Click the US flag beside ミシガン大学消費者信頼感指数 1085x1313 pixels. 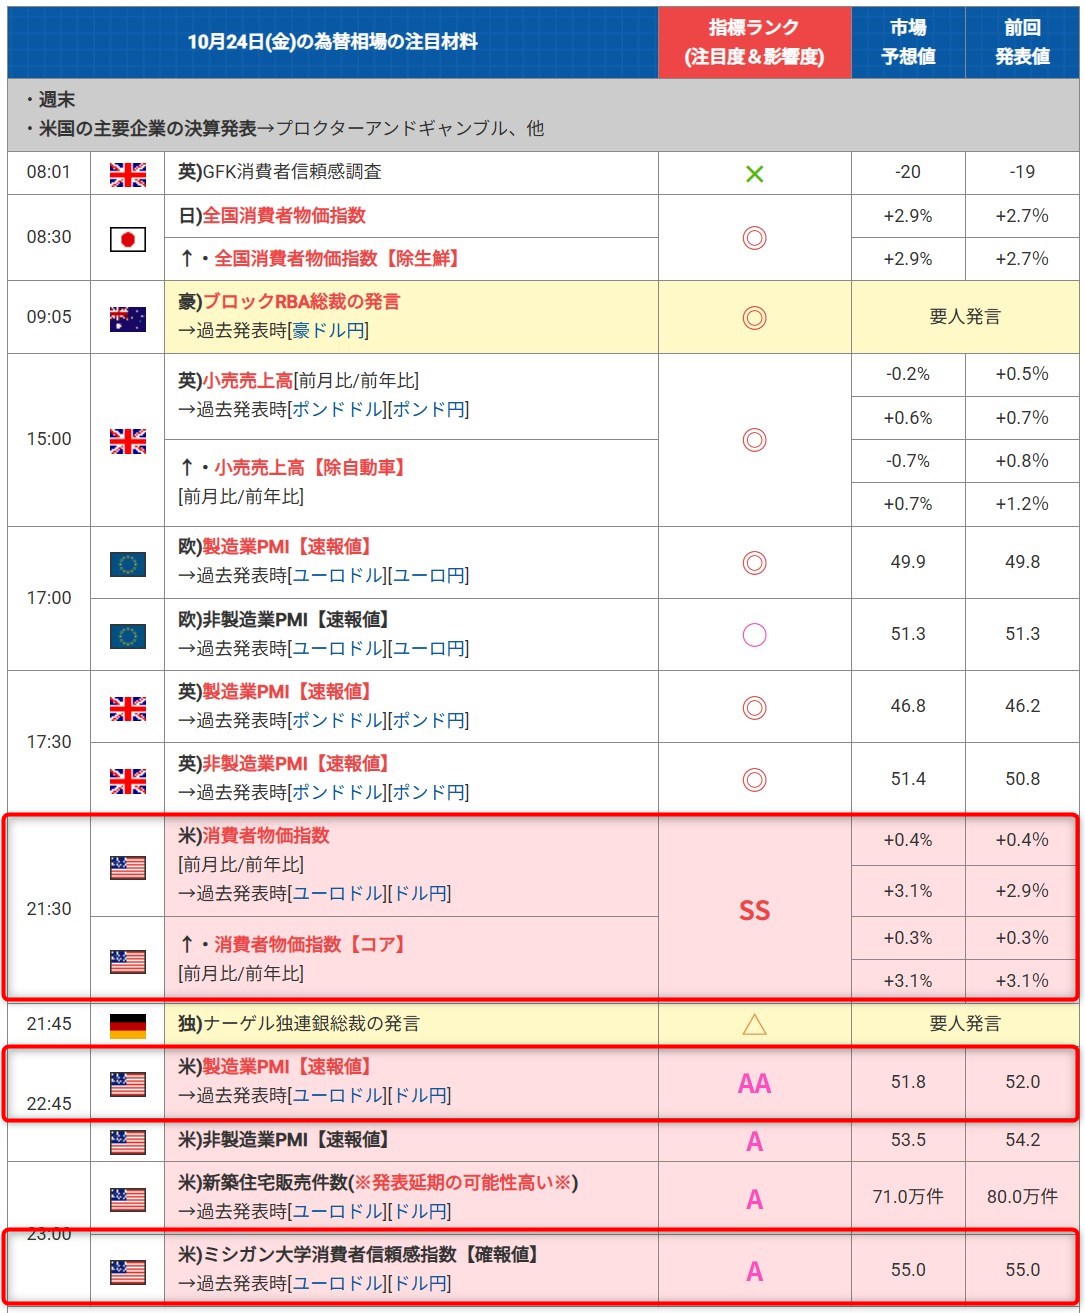tap(127, 1272)
